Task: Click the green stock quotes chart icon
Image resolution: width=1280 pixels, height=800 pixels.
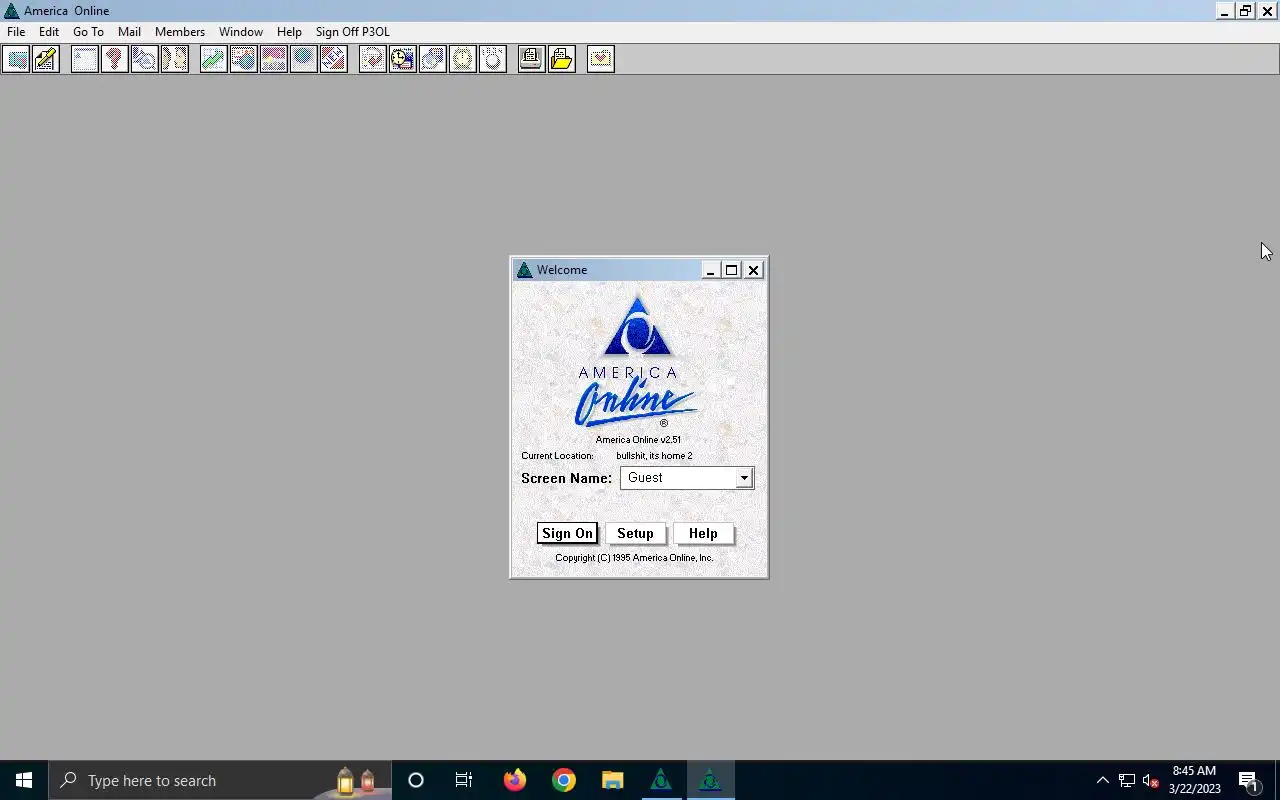Action: [x=214, y=59]
